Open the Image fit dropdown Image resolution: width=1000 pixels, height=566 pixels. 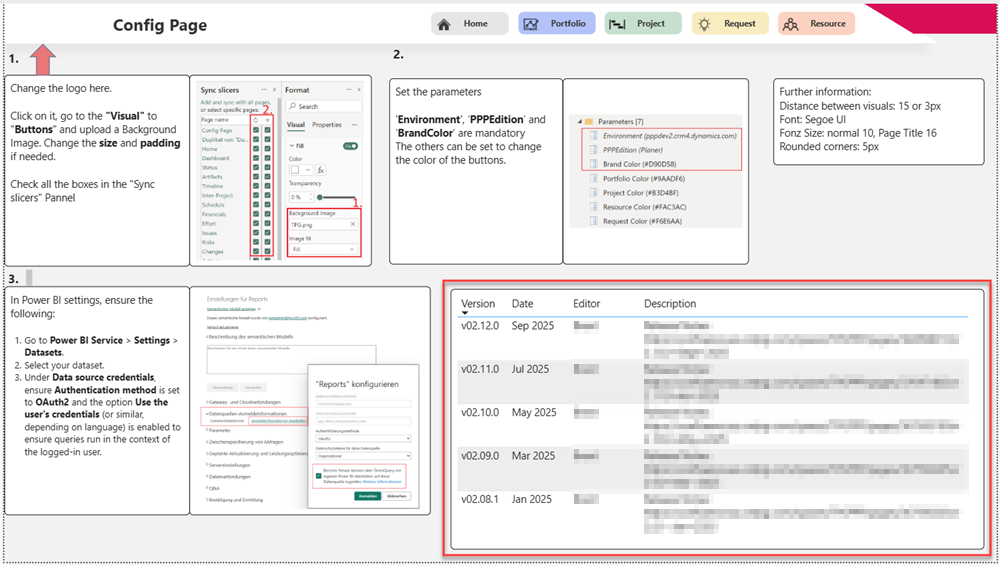coord(323,249)
